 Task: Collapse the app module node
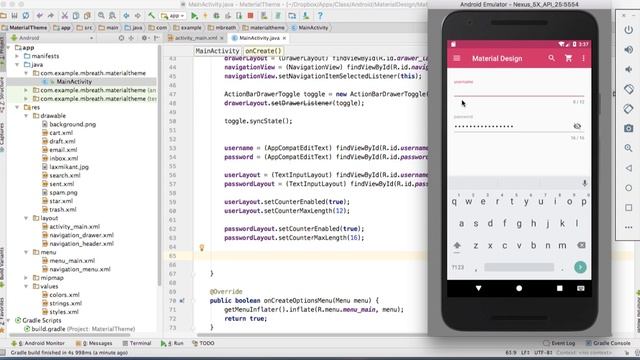pos(9,48)
